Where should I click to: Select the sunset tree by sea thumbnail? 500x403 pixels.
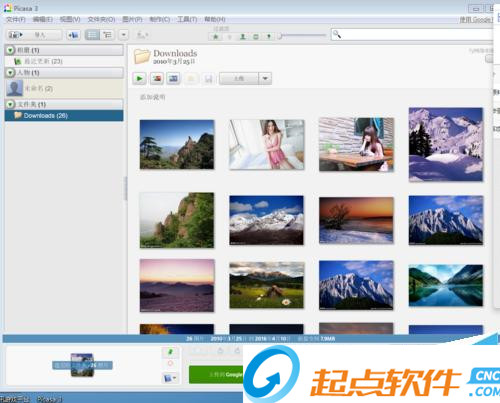(x=356, y=220)
